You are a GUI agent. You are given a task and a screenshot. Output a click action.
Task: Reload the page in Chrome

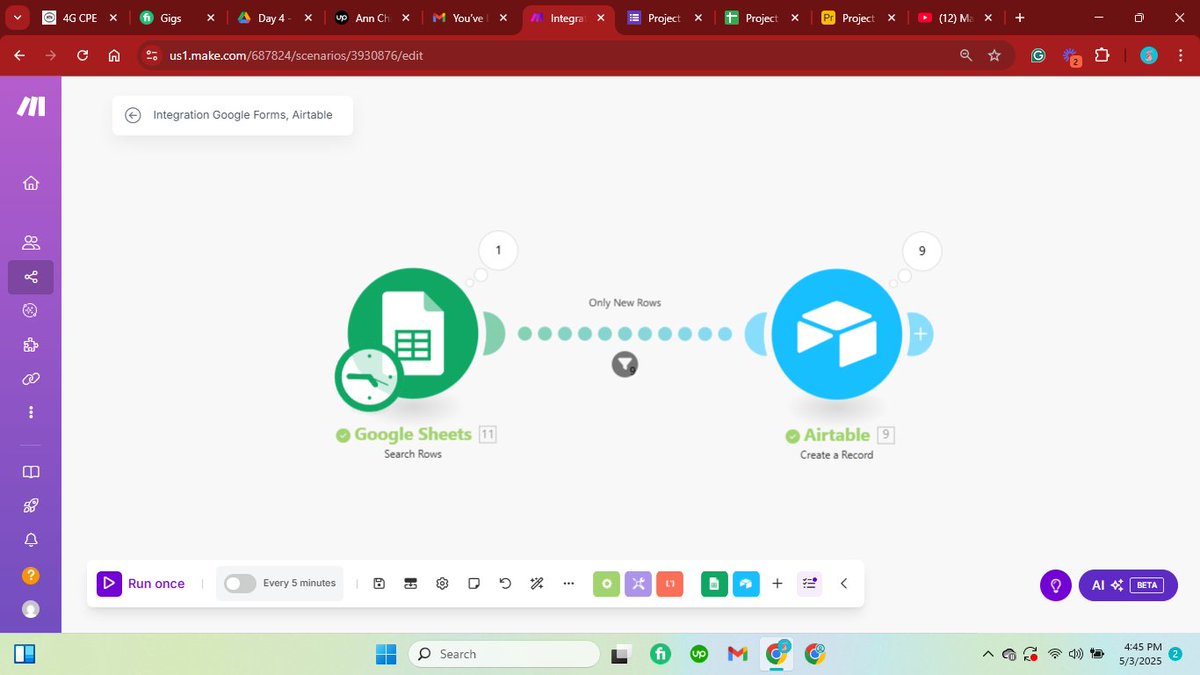click(83, 56)
